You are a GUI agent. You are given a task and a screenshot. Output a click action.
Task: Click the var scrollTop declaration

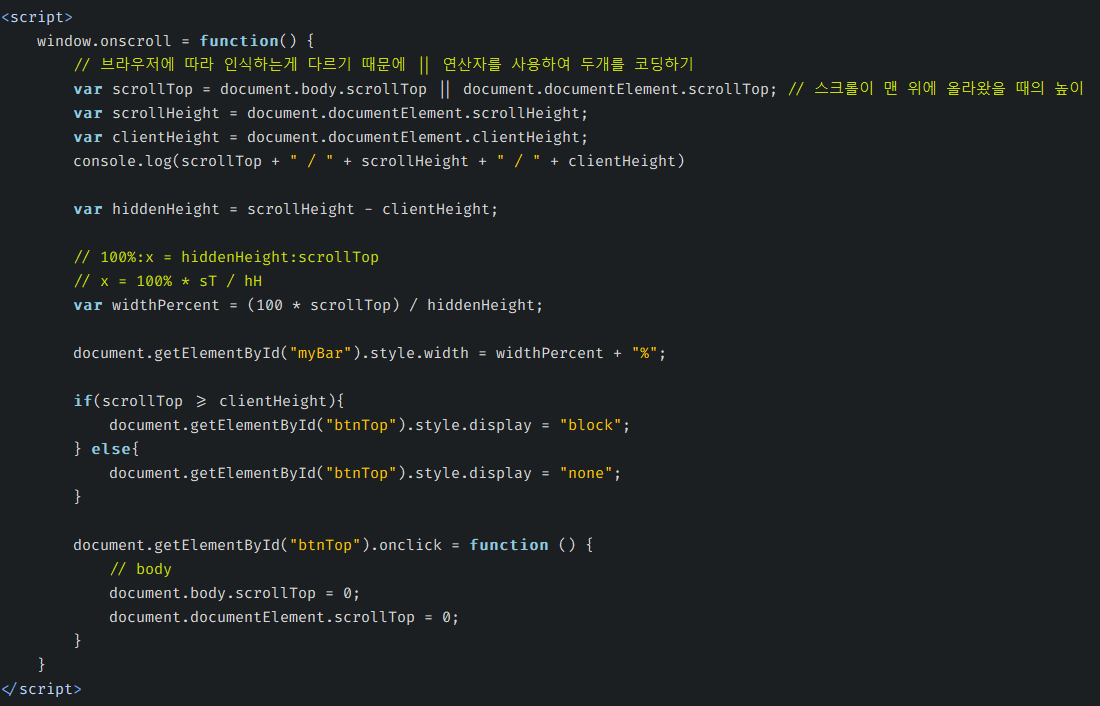[x=425, y=89]
